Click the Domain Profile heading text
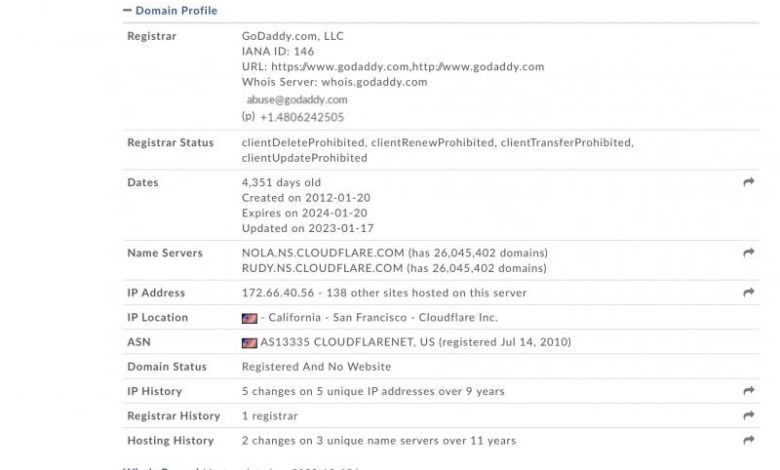Screen dimensions: 780x470 point(176,10)
